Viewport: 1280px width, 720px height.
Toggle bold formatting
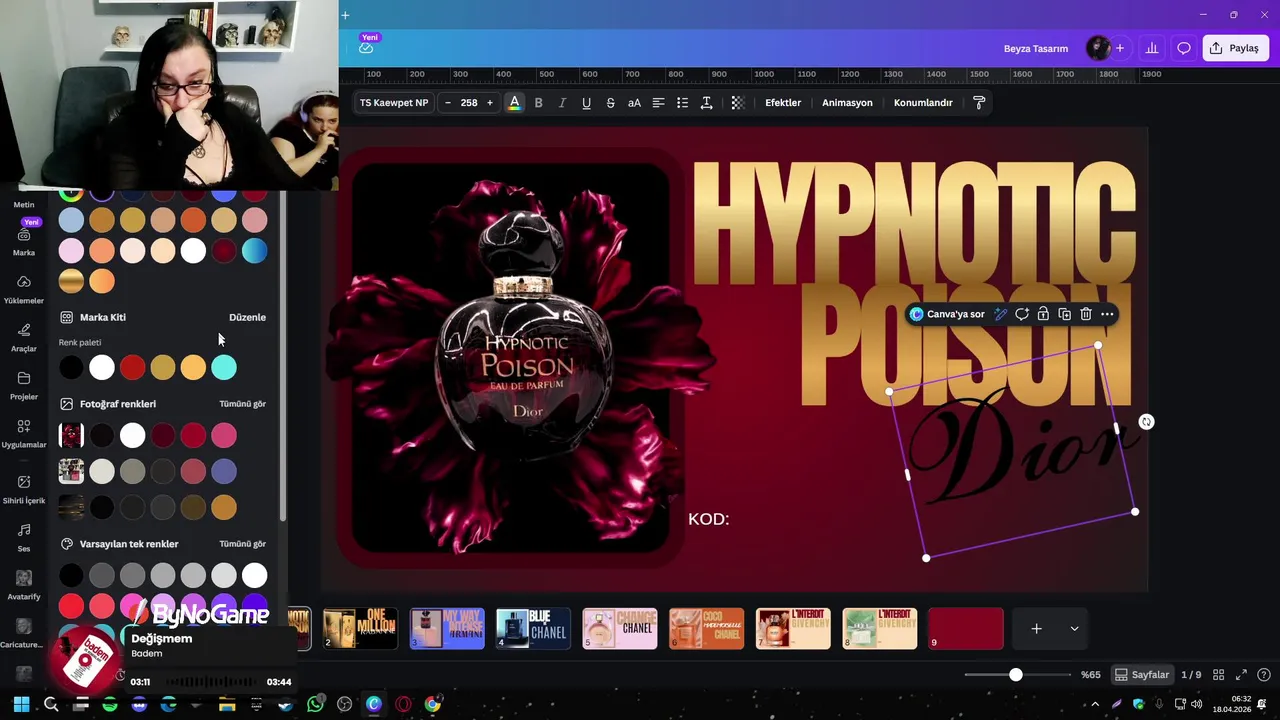[x=538, y=103]
